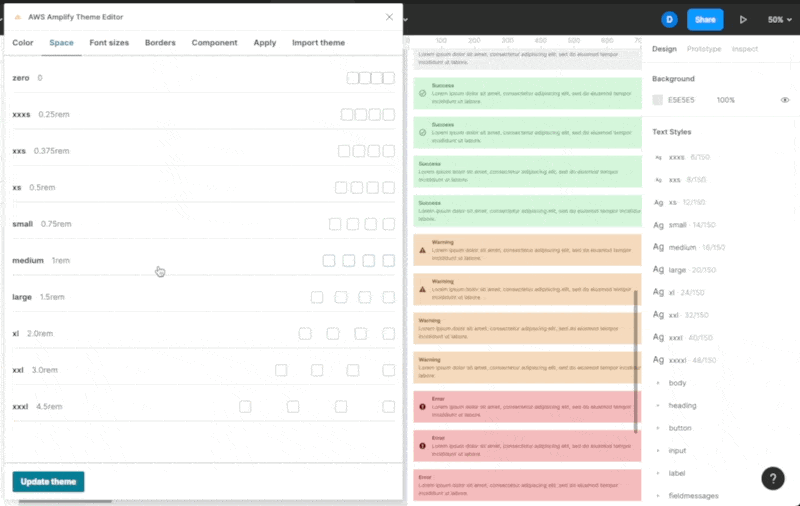The width and height of the screenshot is (800, 506).
Task: Click the zero space value 0
Action: coord(40,78)
